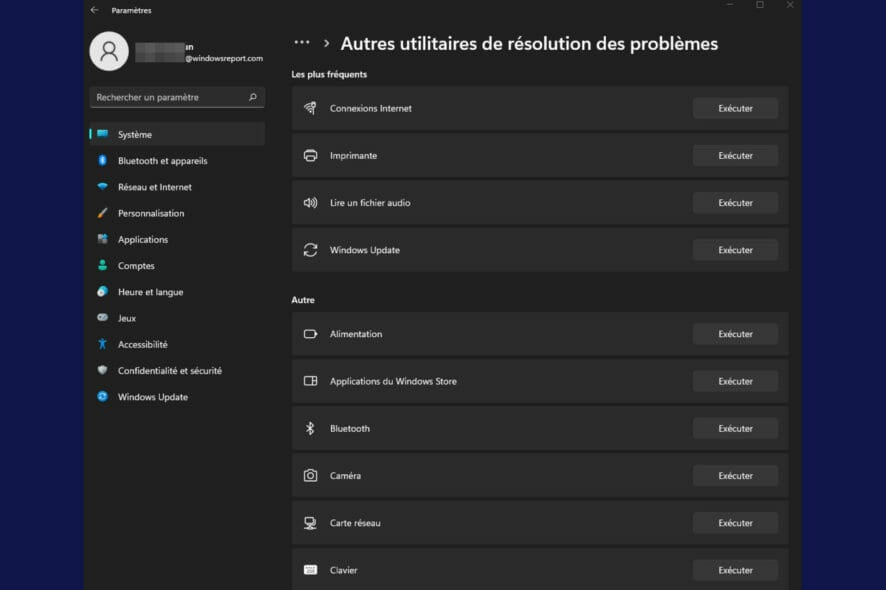Click the Windows Update sidebar icon
The width and height of the screenshot is (886, 590).
point(102,396)
